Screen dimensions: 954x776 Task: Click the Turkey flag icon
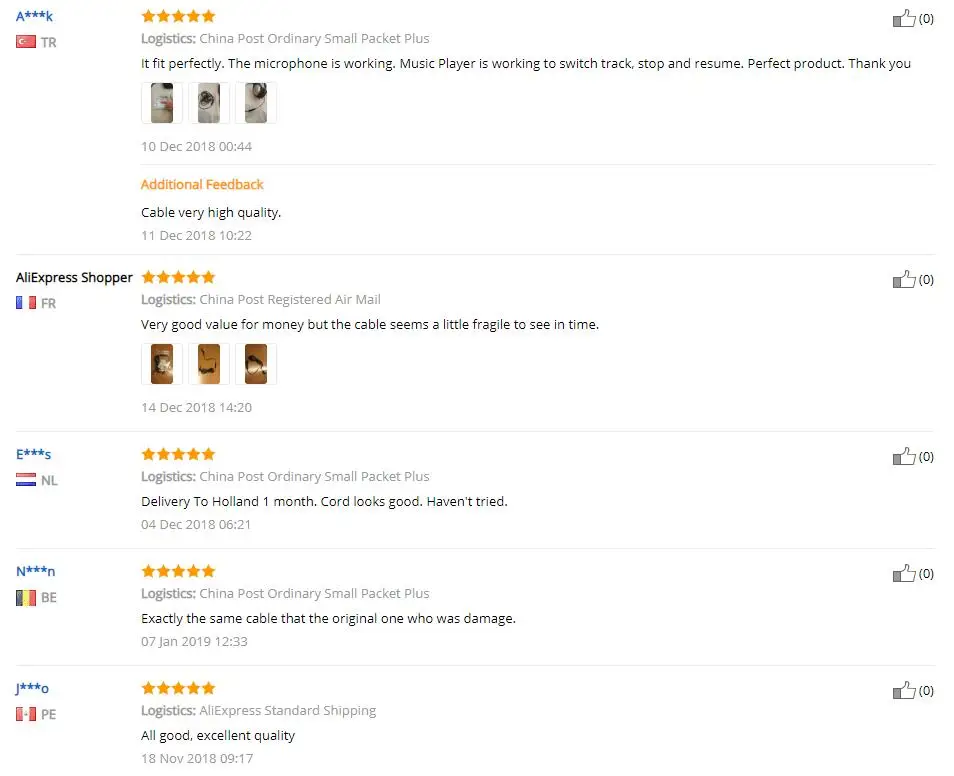pyautogui.click(x=26, y=42)
